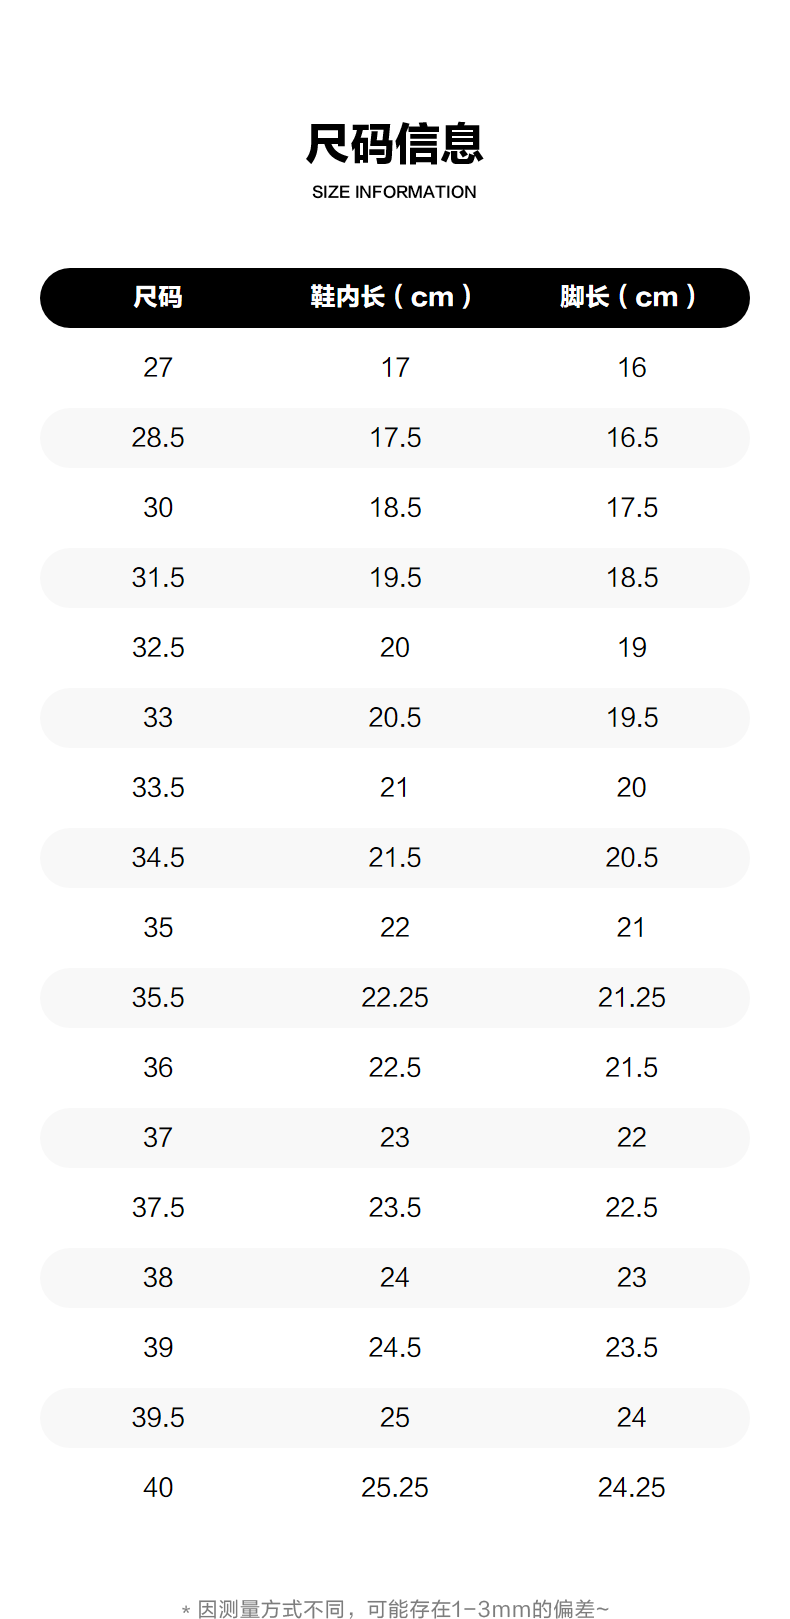Click the inner shoe length for size 30
The width and height of the screenshot is (790, 1619).
(x=395, y=508)
